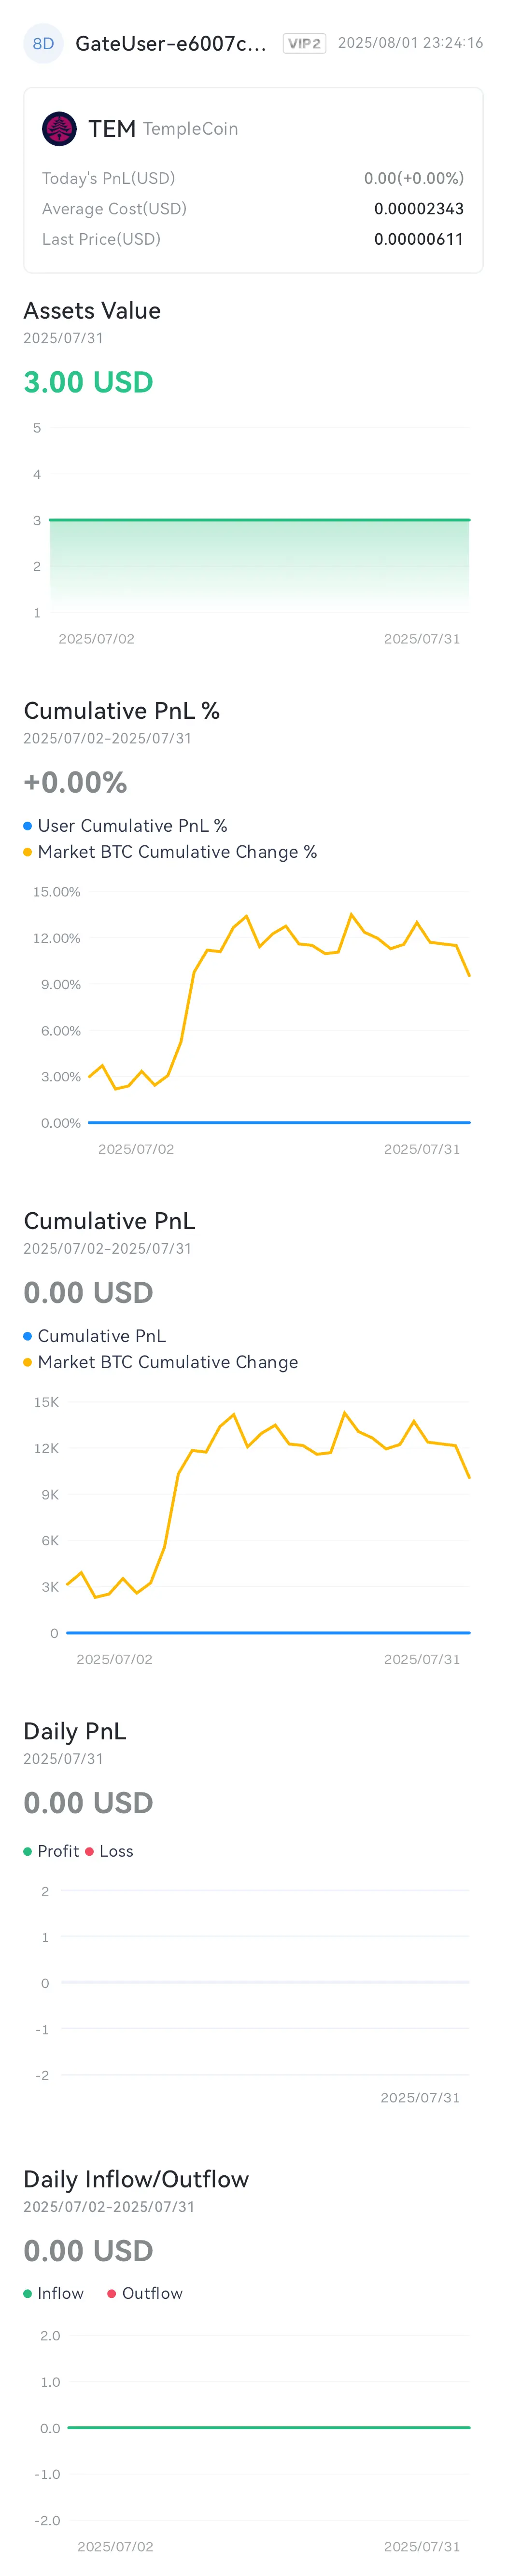Click the green Assets Value line
The image size is (507, 2576).
tap(259, 520)
